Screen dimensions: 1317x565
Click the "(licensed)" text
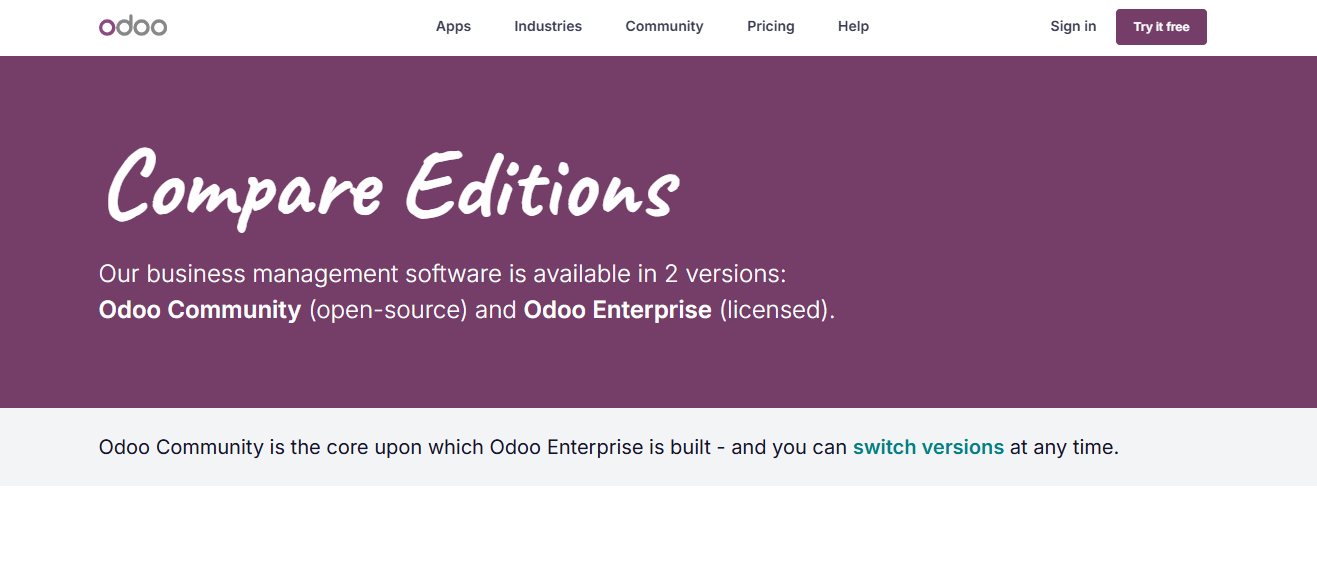coord(776,310)
